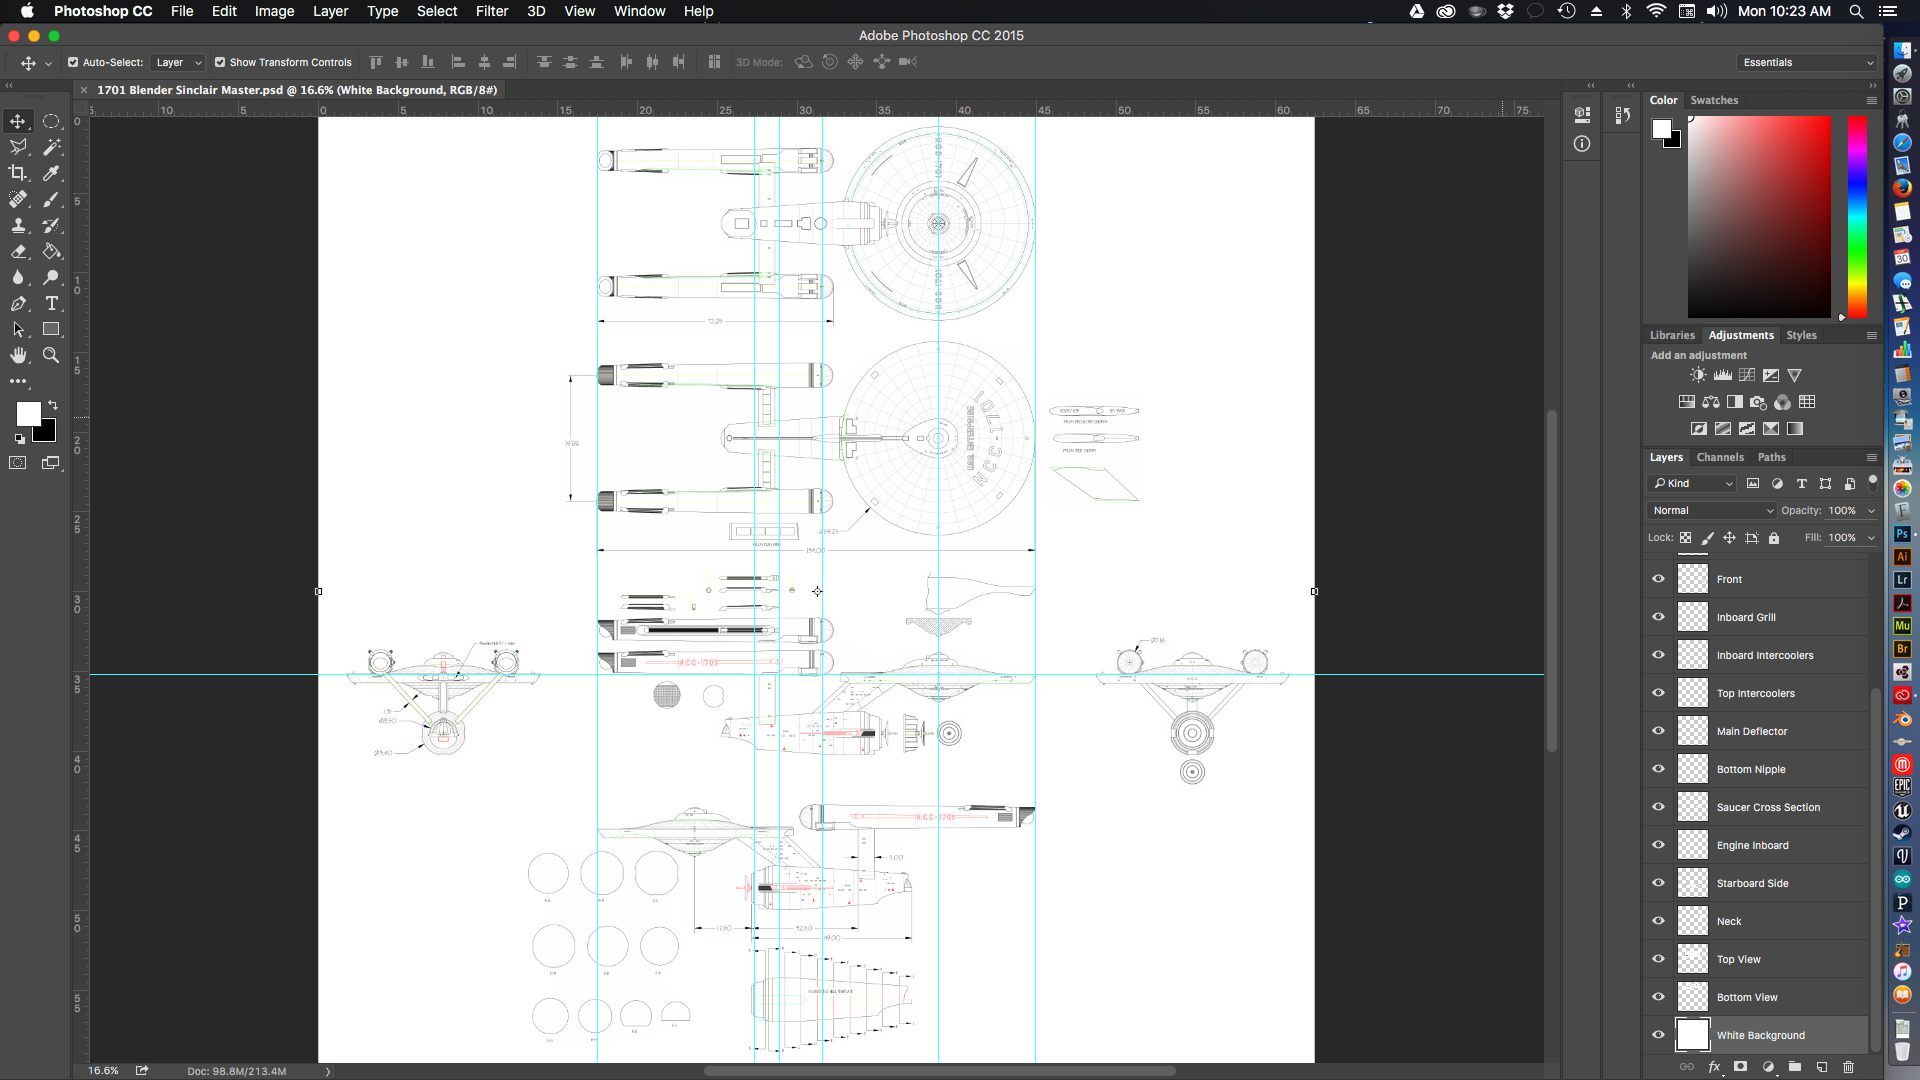Select the Blur tool

coord(18,277)
